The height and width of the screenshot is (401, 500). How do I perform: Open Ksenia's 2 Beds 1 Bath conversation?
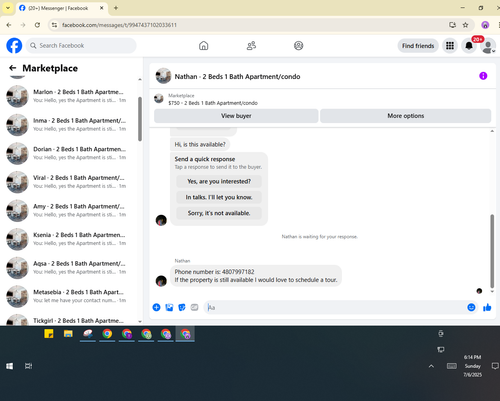click(x=69, y=239)
